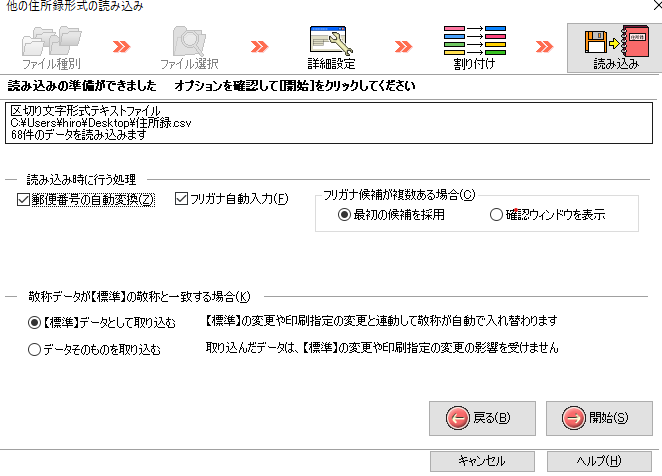Click the red arrow between ファイル選択 and 詳細設定
The image size is (662, 476).
[260, 47]
